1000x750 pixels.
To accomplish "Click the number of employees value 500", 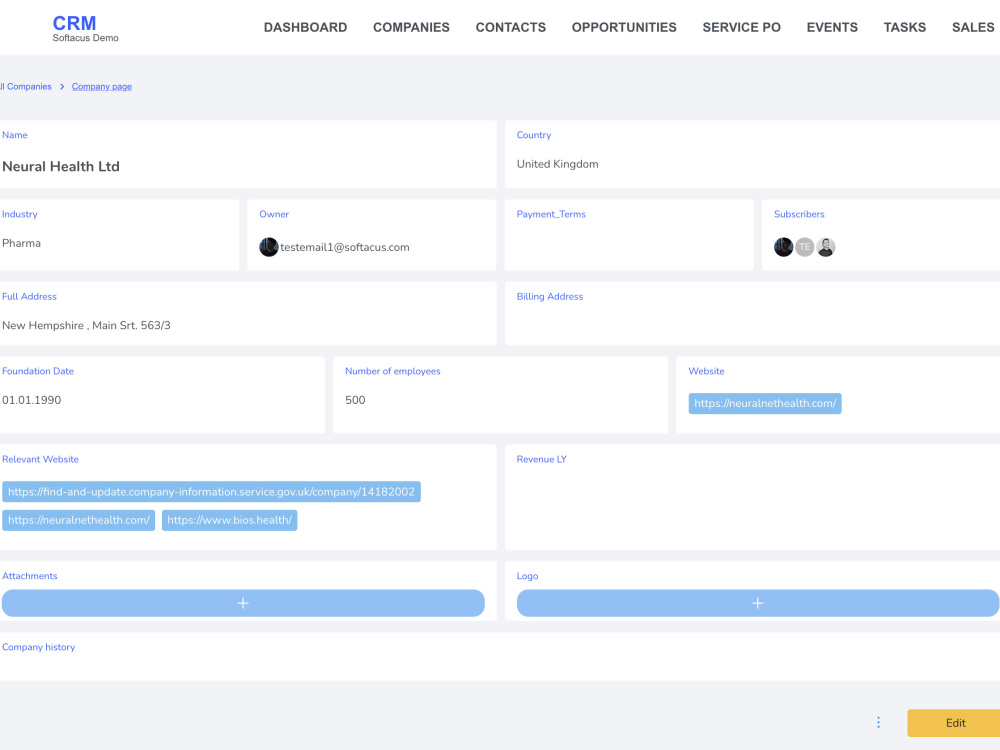I will 355,400.
